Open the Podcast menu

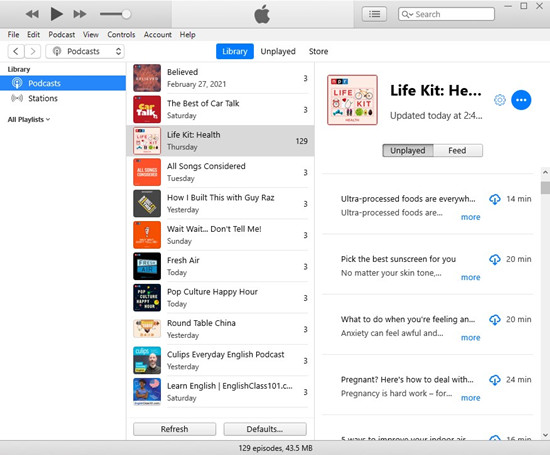(x=62, y=35)
